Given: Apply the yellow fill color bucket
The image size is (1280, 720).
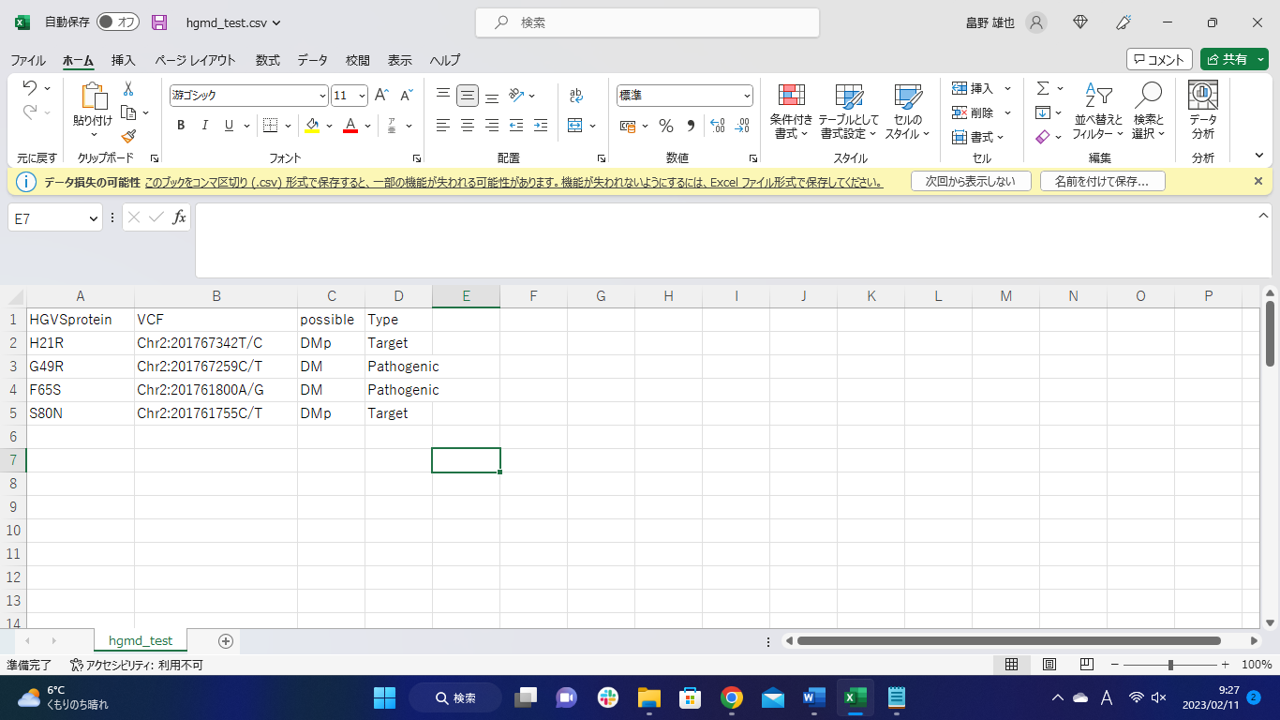Looking at the screenshot, I should pos(312,126).
